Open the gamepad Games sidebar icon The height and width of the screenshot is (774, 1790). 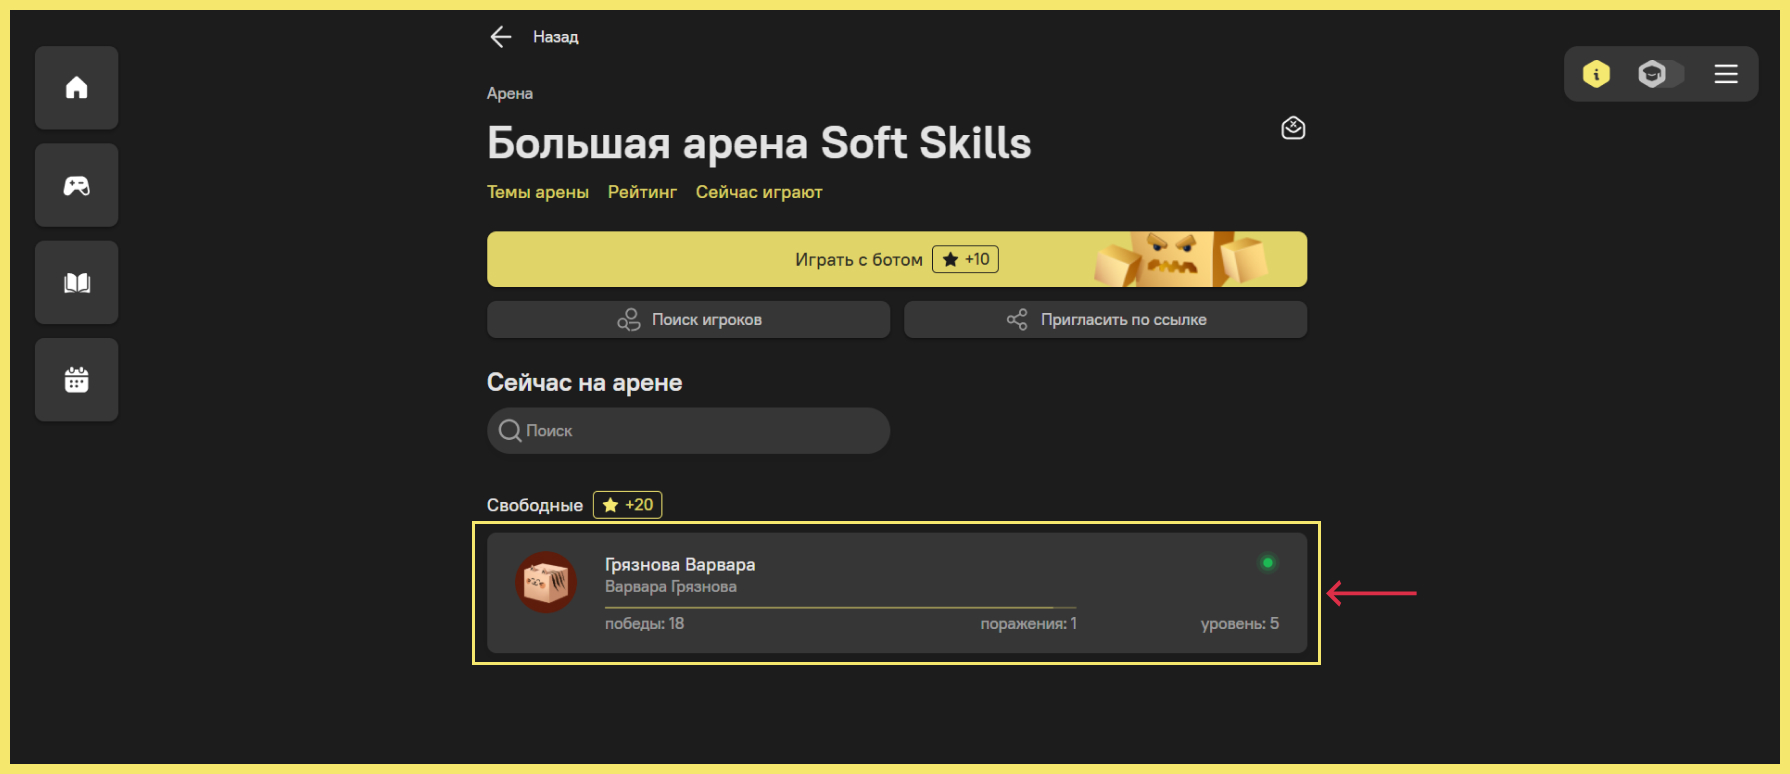click(76, 185)
